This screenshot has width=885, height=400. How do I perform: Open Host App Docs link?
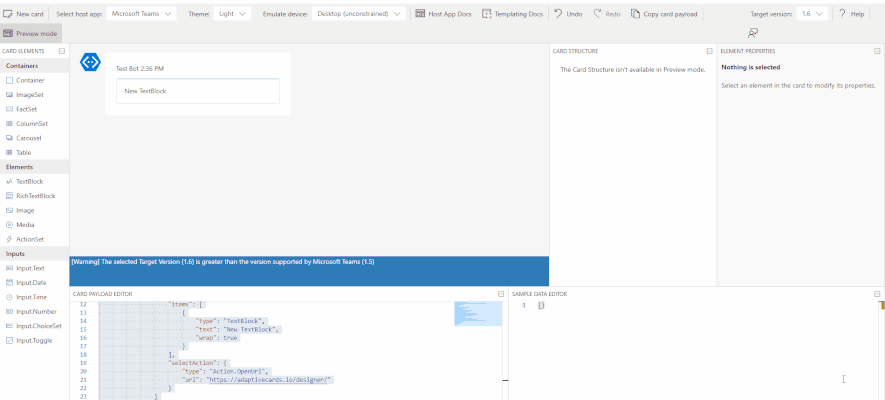click(443, 14)
